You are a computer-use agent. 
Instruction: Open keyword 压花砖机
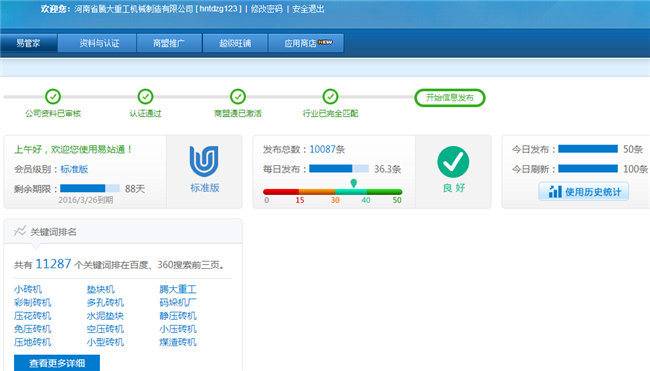pyautogui.click(x=32, y=316)
